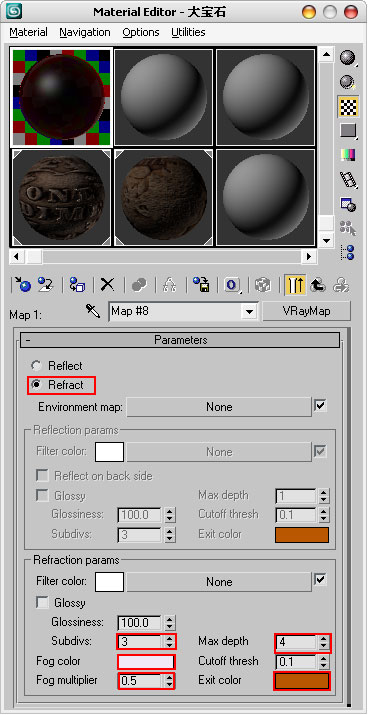Click the Refraction Subdivs value field
Screen dimensions: 368x715
[140, 642]
